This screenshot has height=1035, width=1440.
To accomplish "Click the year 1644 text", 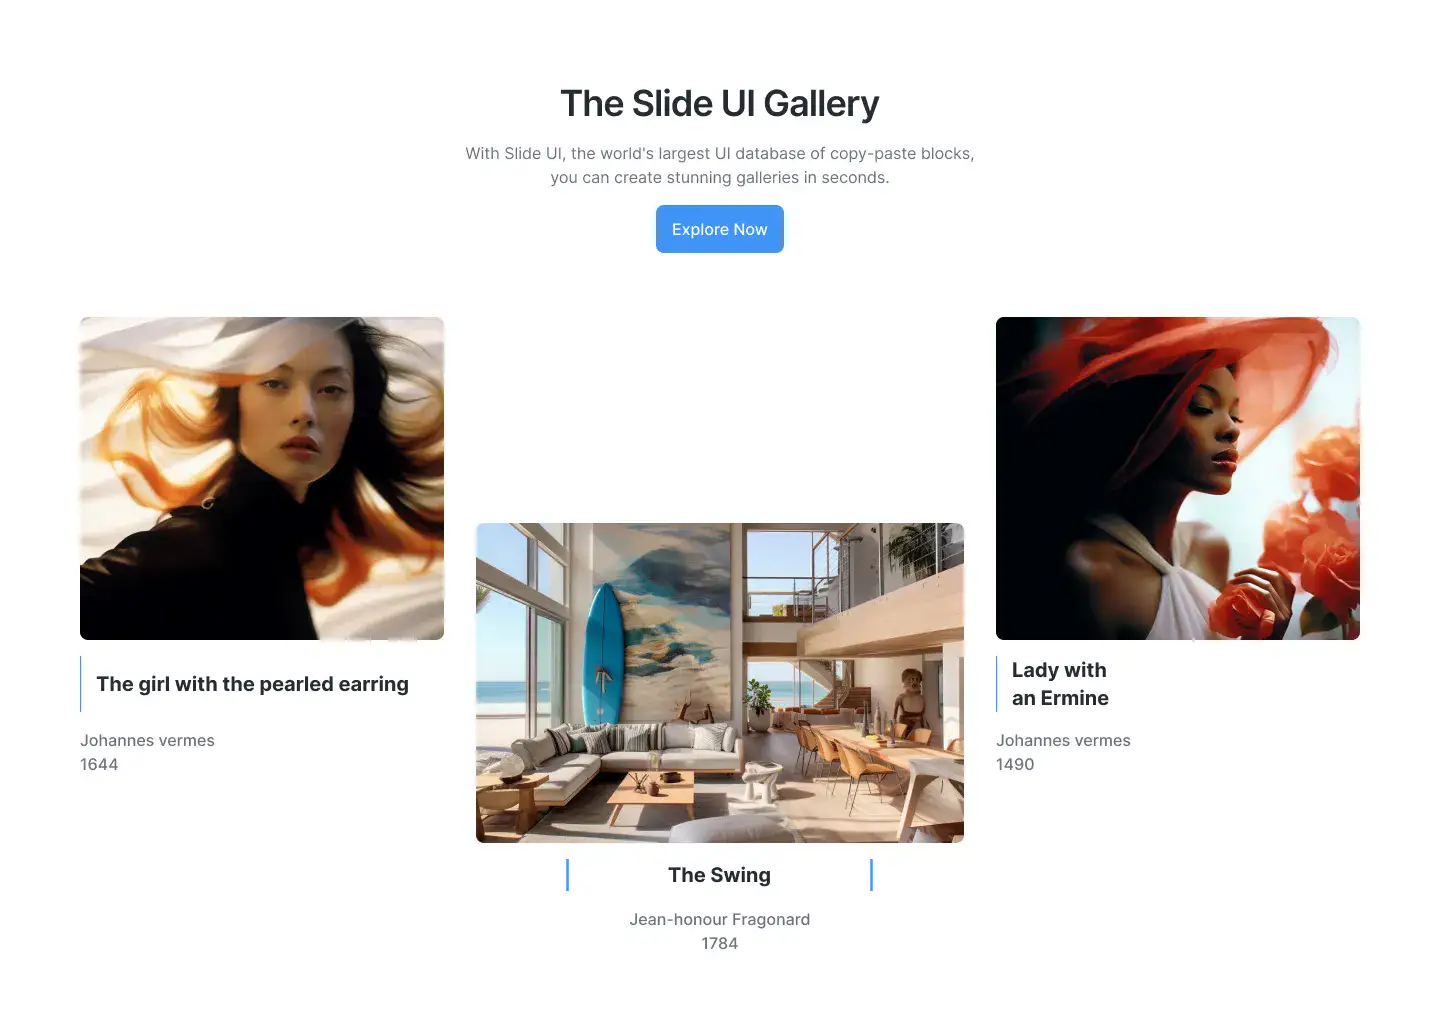I will pyautogui.click(x=99, y=764).
